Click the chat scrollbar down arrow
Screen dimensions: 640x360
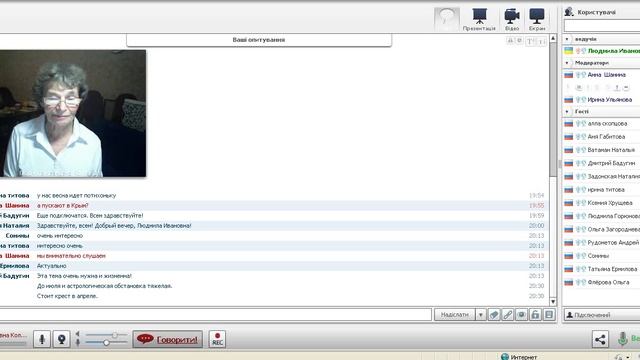coord(553,302)
